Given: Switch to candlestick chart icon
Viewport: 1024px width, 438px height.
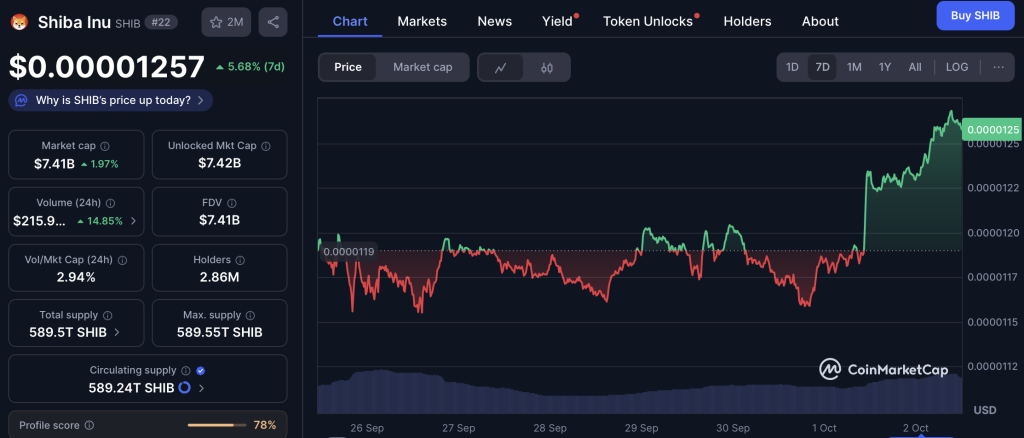Looking at the screenshot, I should [x=547, y=67].
